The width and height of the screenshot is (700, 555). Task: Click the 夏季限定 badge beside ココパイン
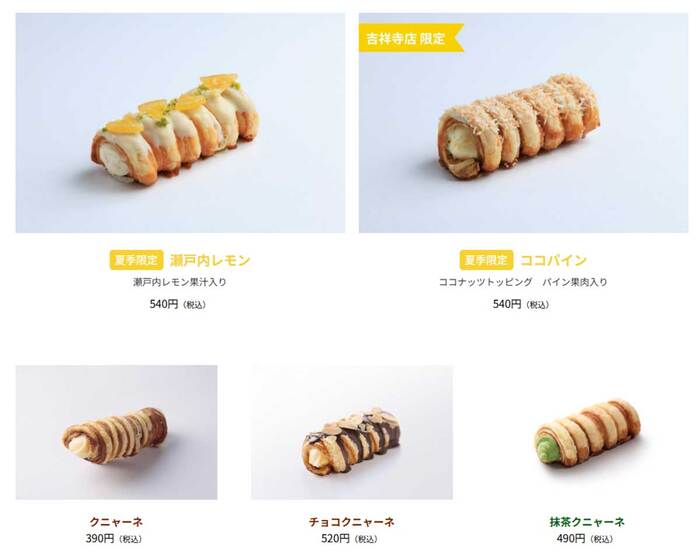(486, 260)
